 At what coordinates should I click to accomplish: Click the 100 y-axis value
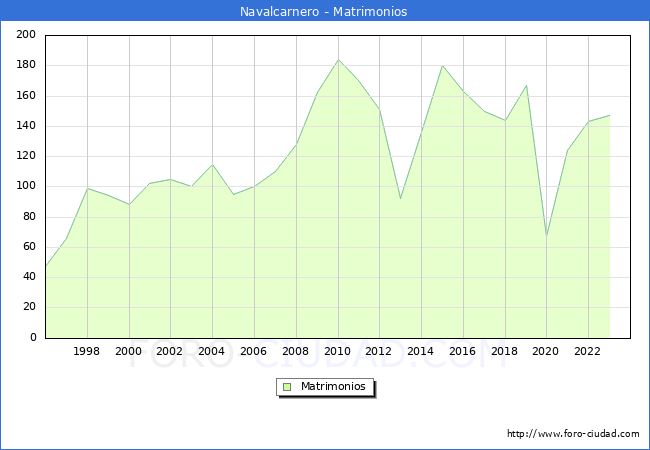coord(26,186)
